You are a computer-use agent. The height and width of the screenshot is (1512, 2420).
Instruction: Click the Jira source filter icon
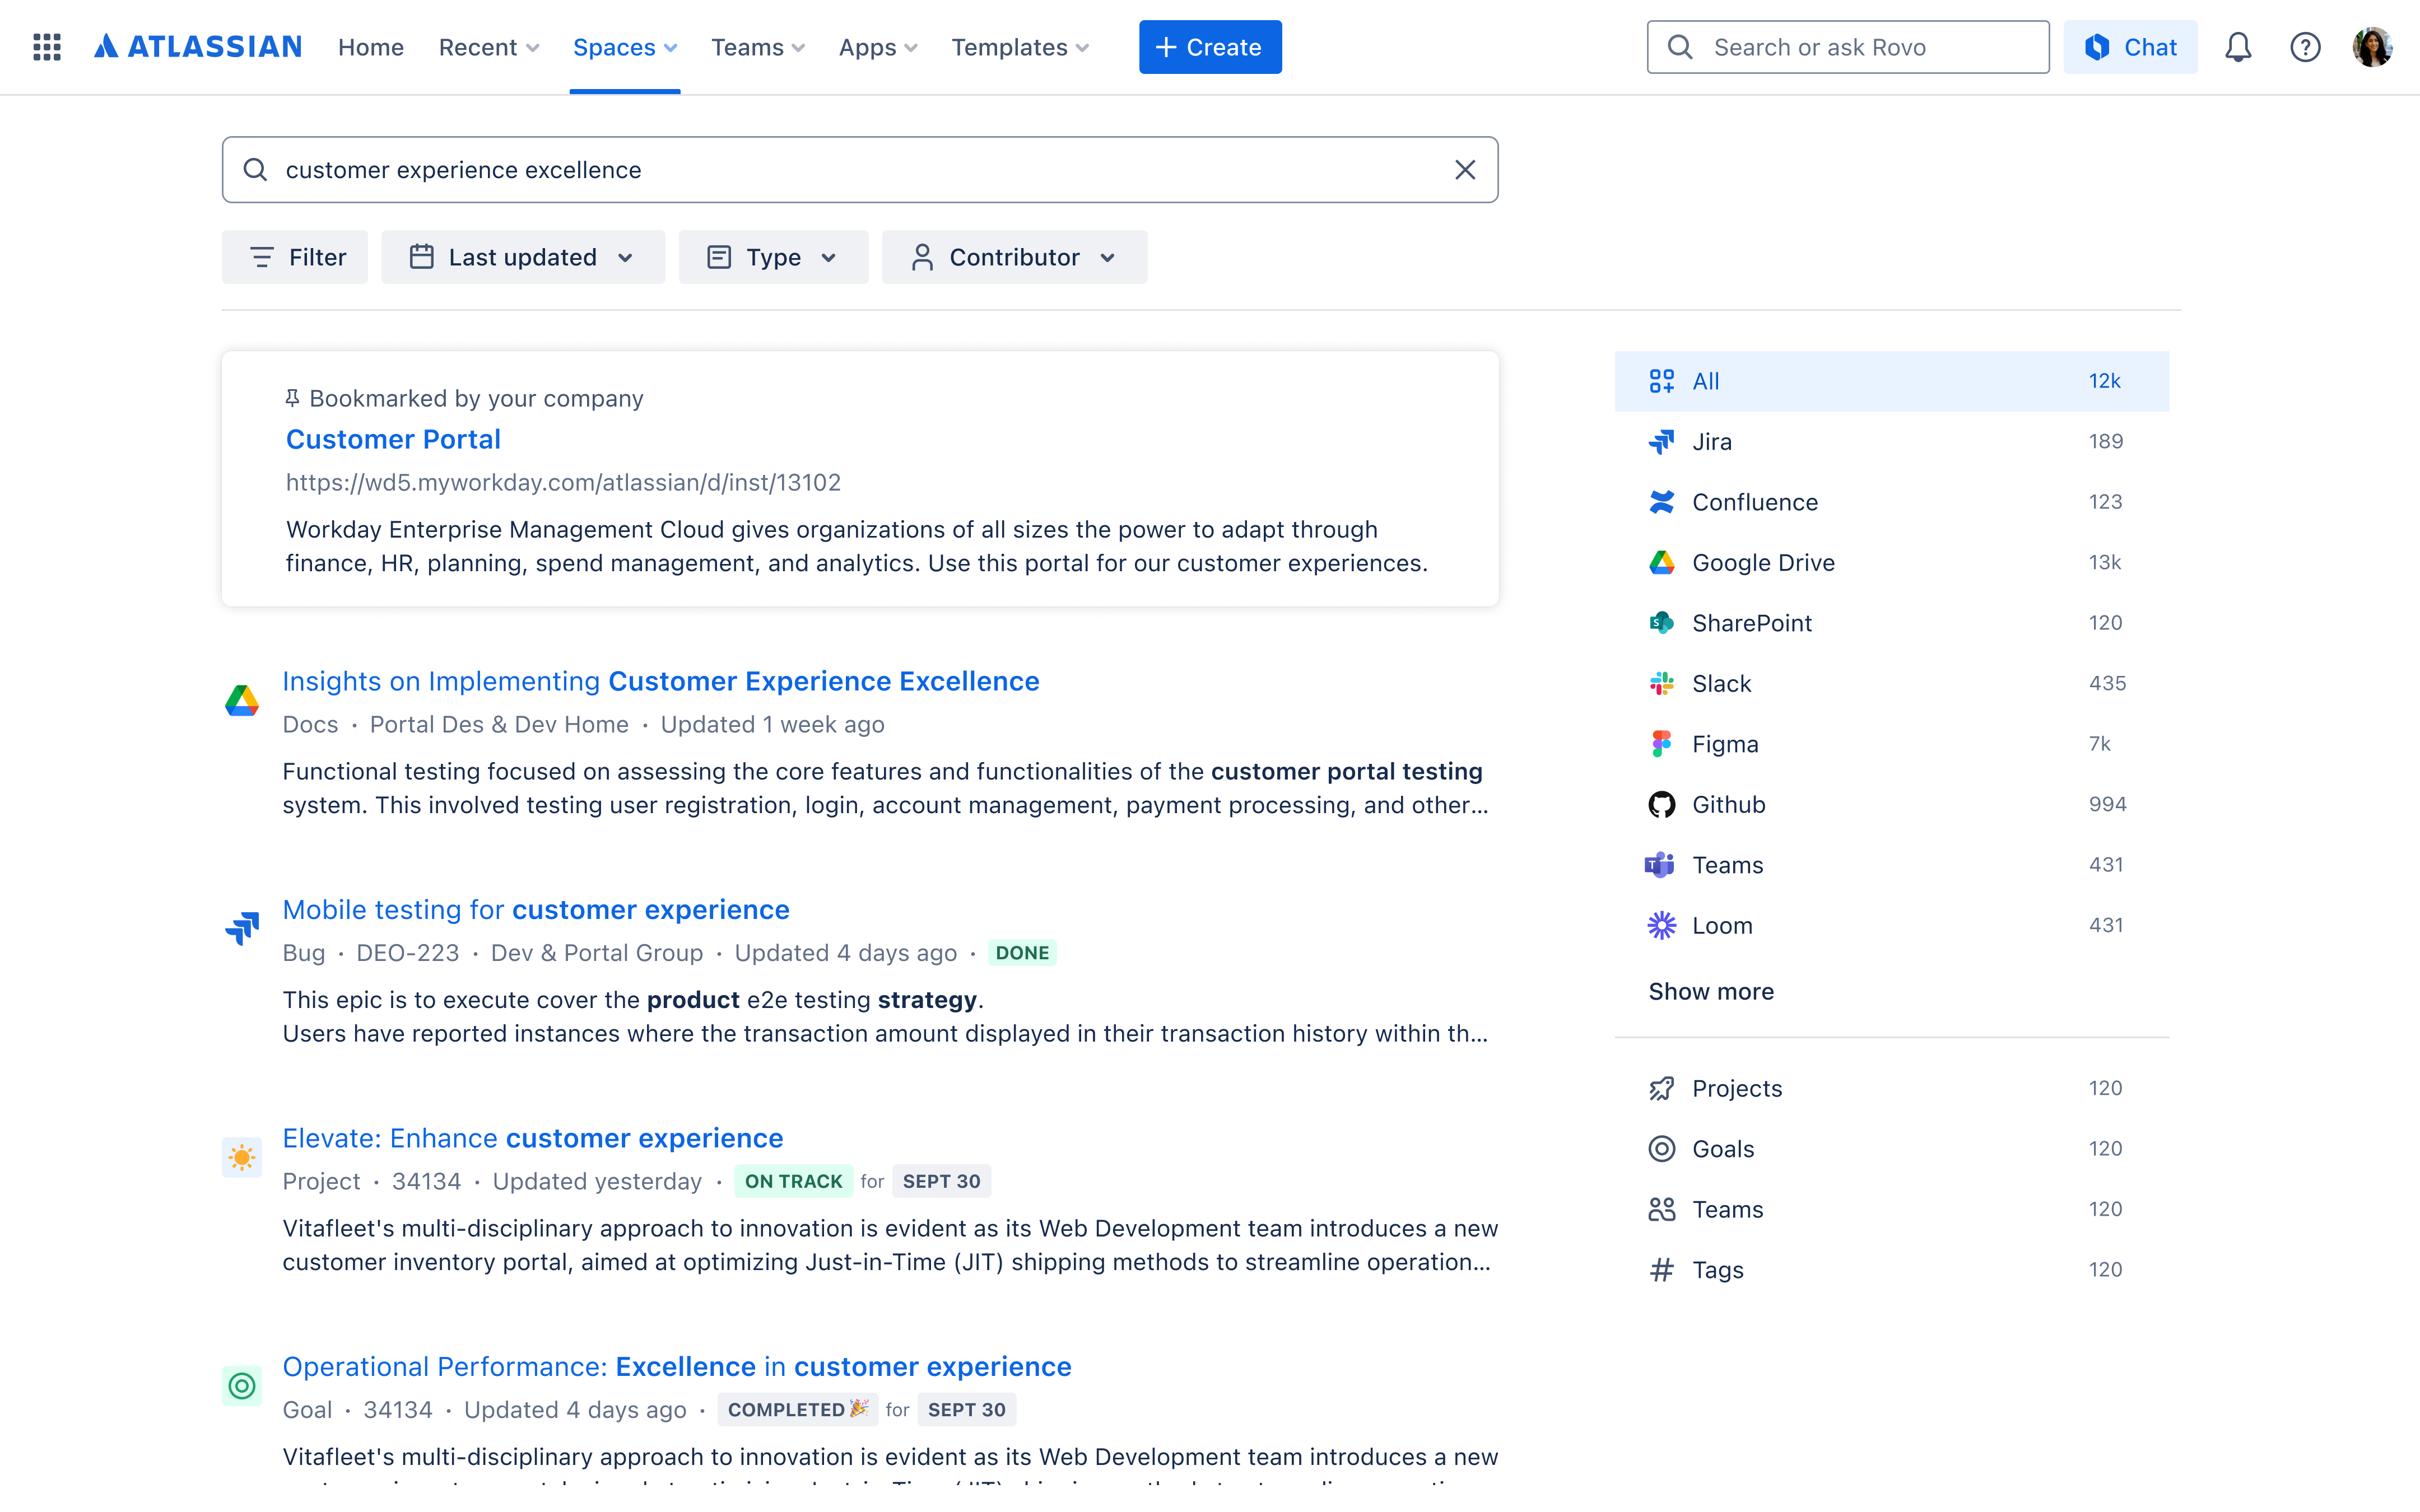[x=1661, y=441]
